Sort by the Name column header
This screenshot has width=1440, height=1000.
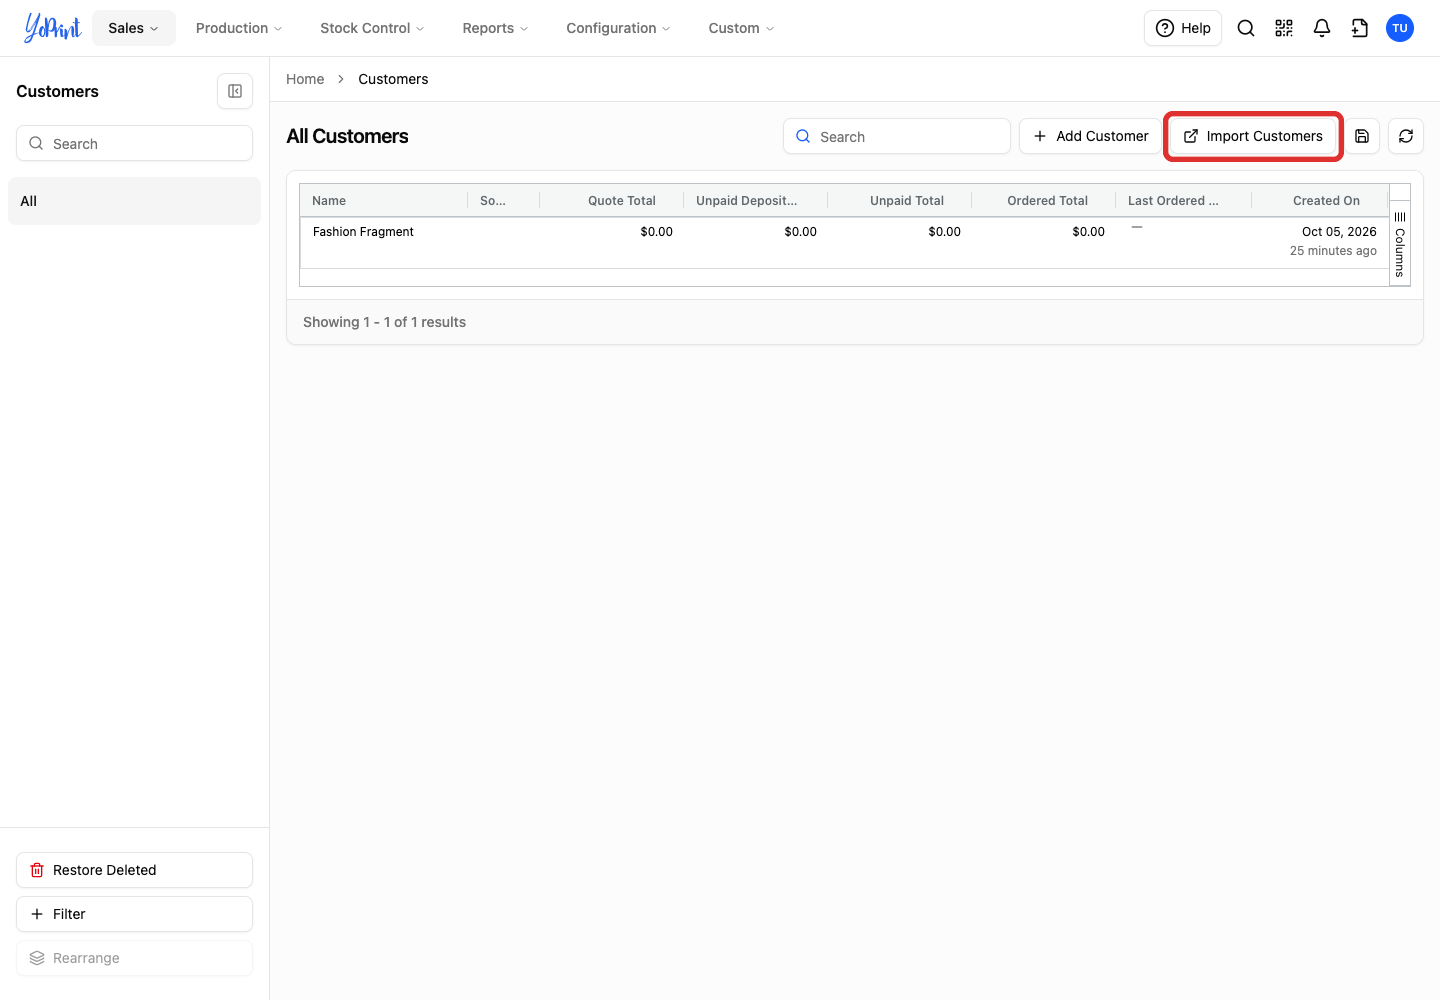[384, 200]
